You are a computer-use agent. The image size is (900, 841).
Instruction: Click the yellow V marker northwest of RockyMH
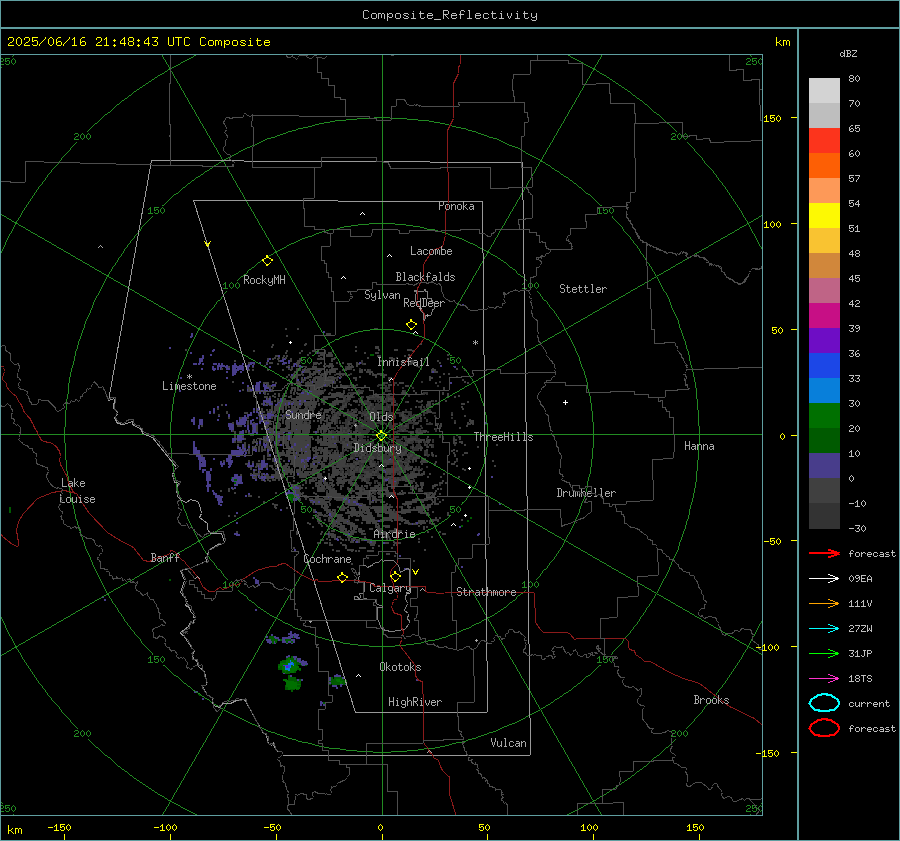point(208,244)
